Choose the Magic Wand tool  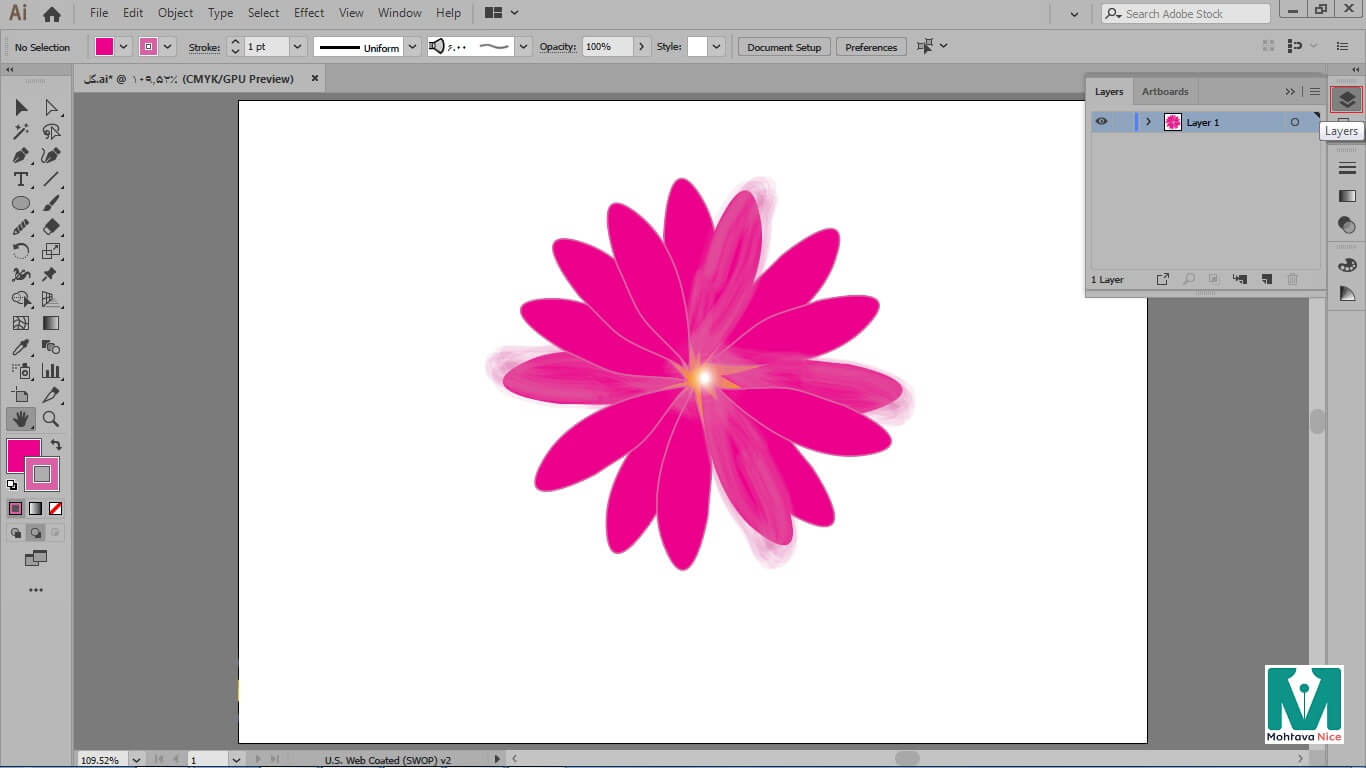click(x=20, y=131)
